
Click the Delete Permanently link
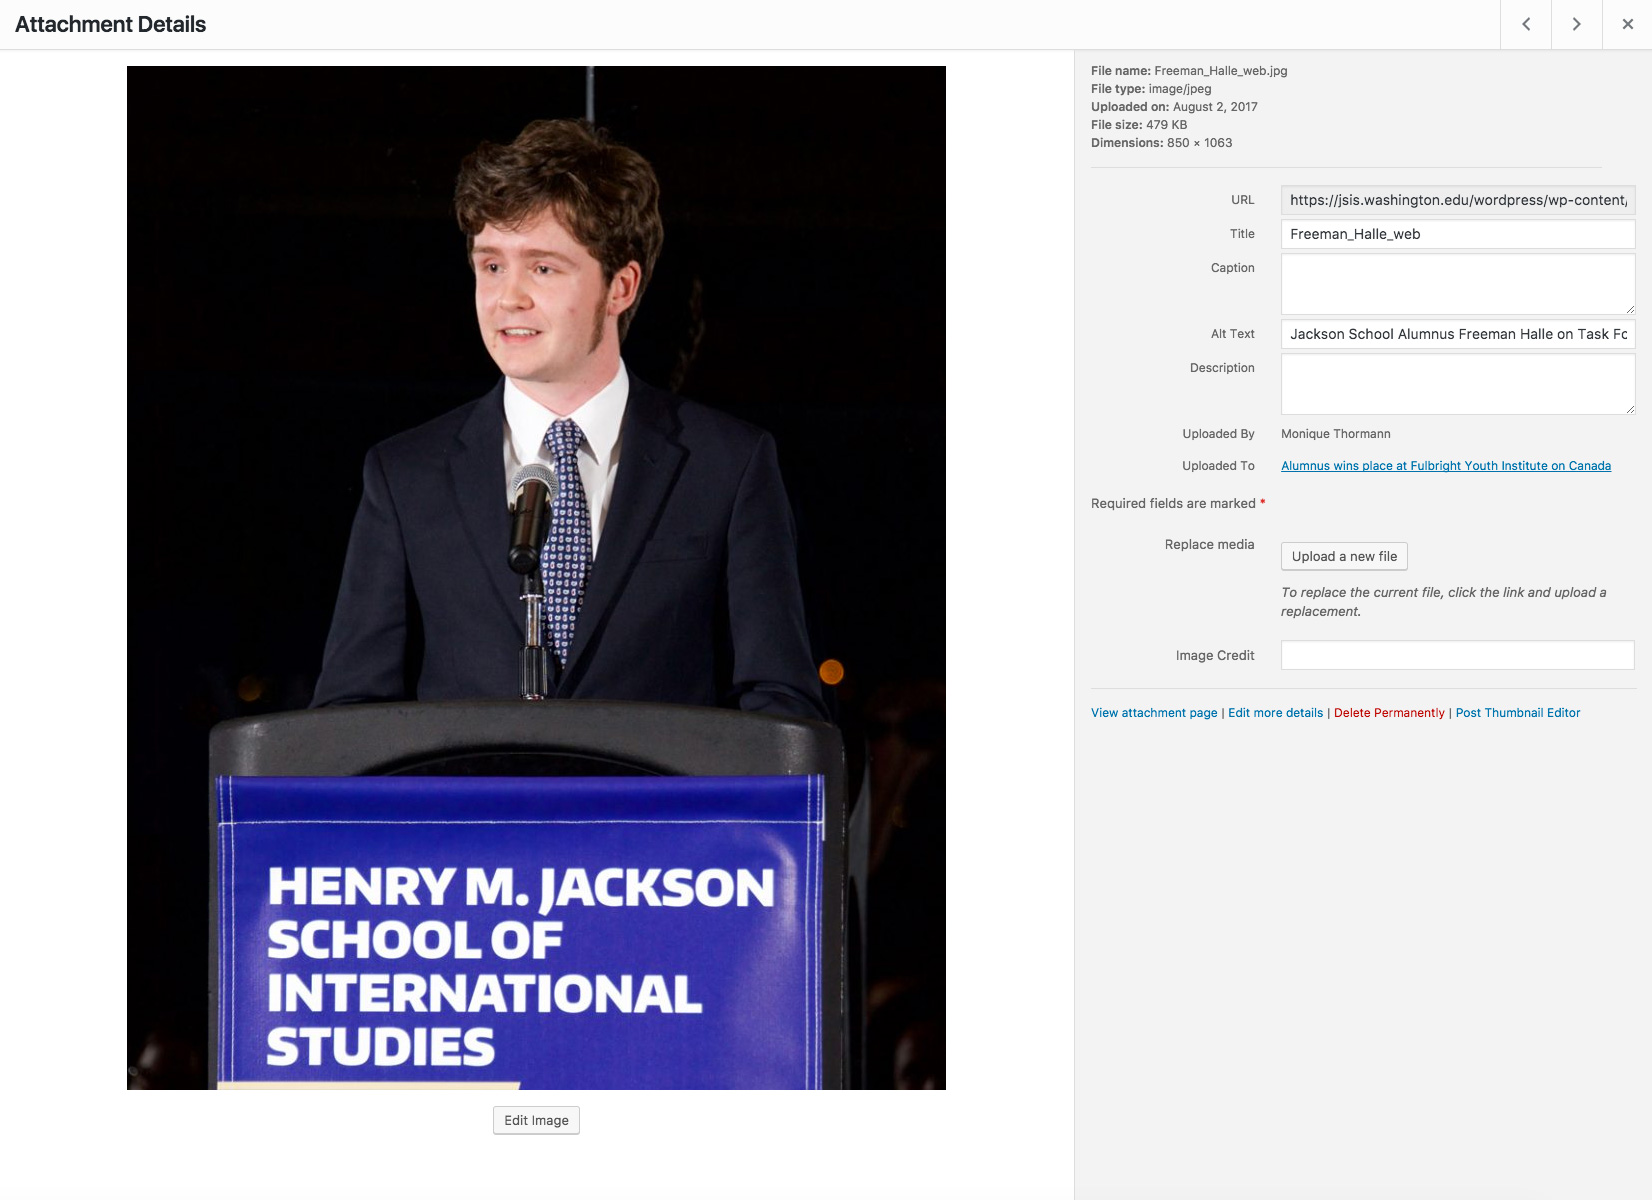[1389, 713]
